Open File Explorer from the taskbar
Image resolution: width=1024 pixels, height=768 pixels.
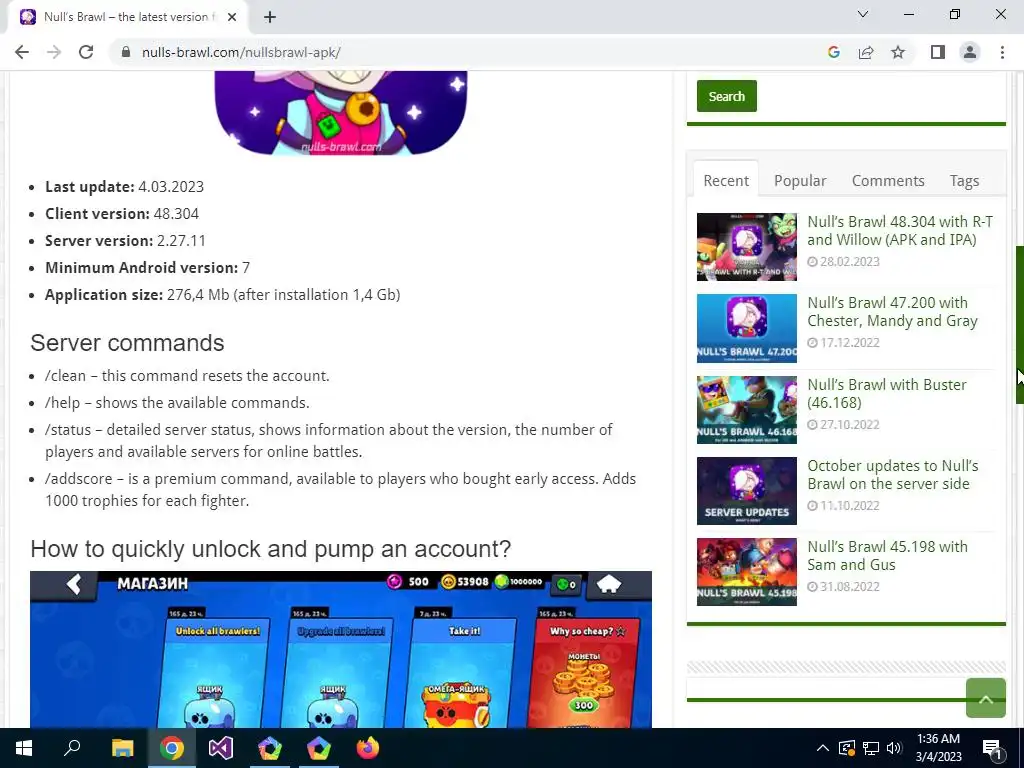coord(122,748)
